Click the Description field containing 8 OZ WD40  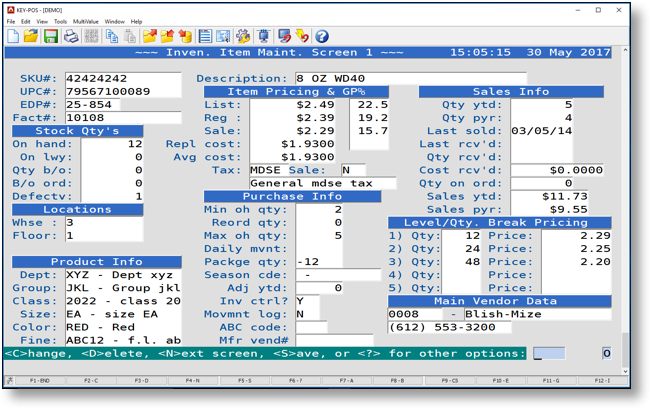coord(410,78)
